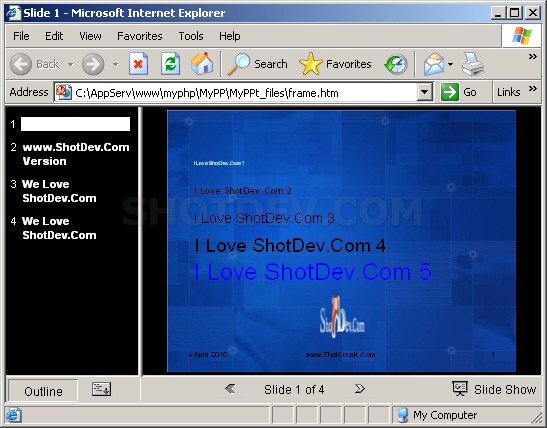This screenshot has width=547, height=428.
Task: Select outline slide 1 highlighted entry
Action: click(75, 124)
